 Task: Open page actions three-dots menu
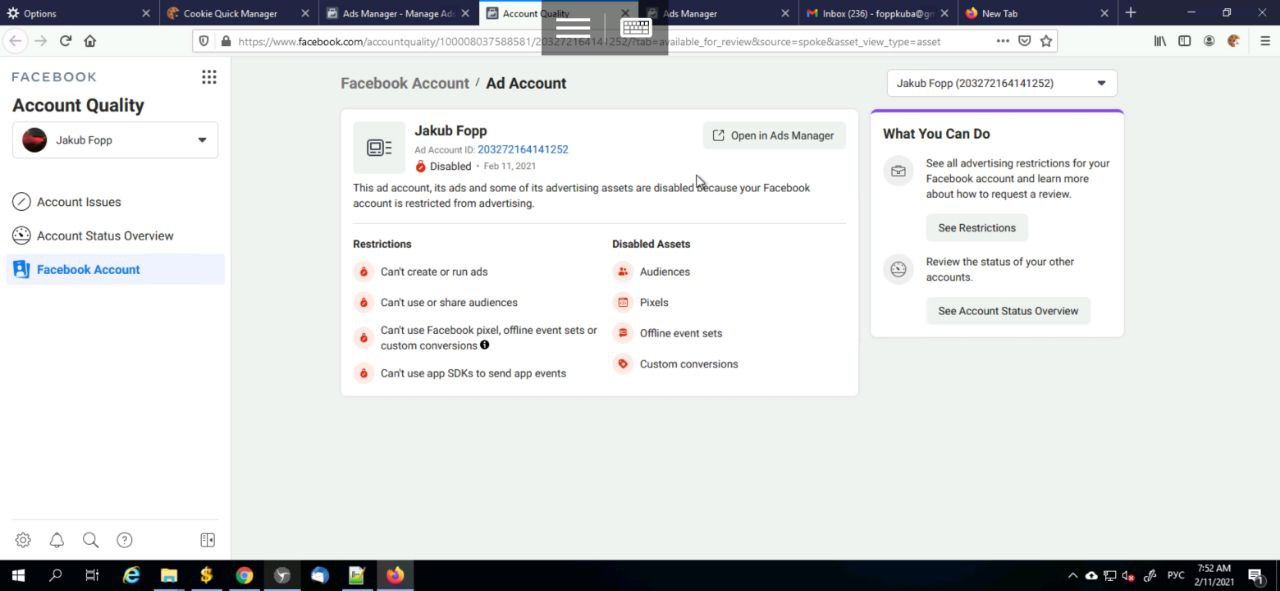pyautogui.click(x=1003, y=41)
